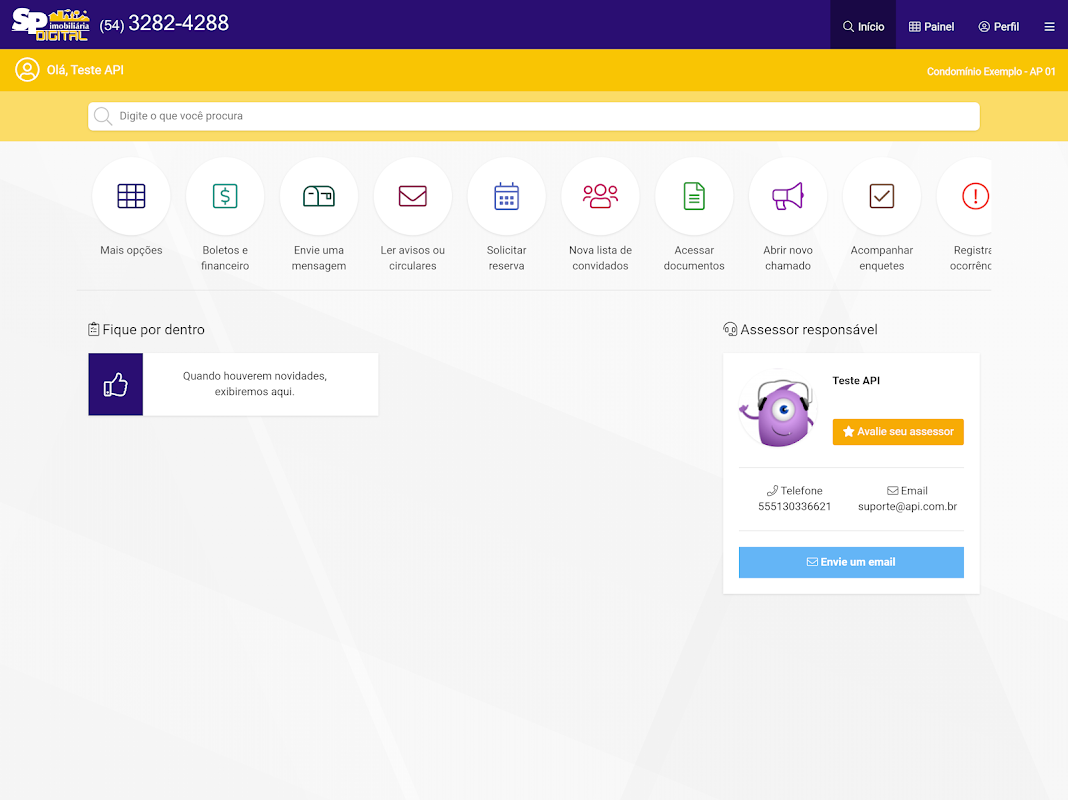Open the hamburger menu icon
1068x800 pixels.
1049,27
